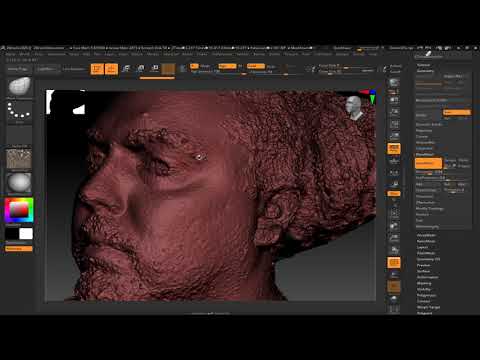Screen dimensions: 480x360
Task: Expand the FiberMesh subpalette
Action: [426, 253]
